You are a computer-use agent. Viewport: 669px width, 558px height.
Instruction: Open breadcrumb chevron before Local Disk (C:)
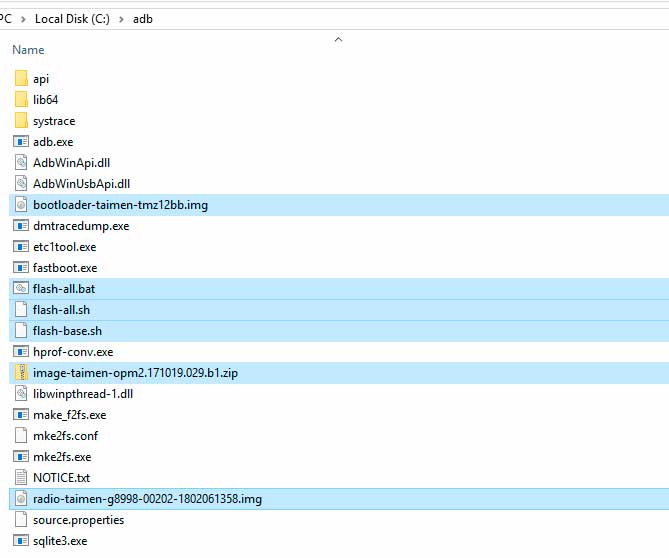pos(23,19)
